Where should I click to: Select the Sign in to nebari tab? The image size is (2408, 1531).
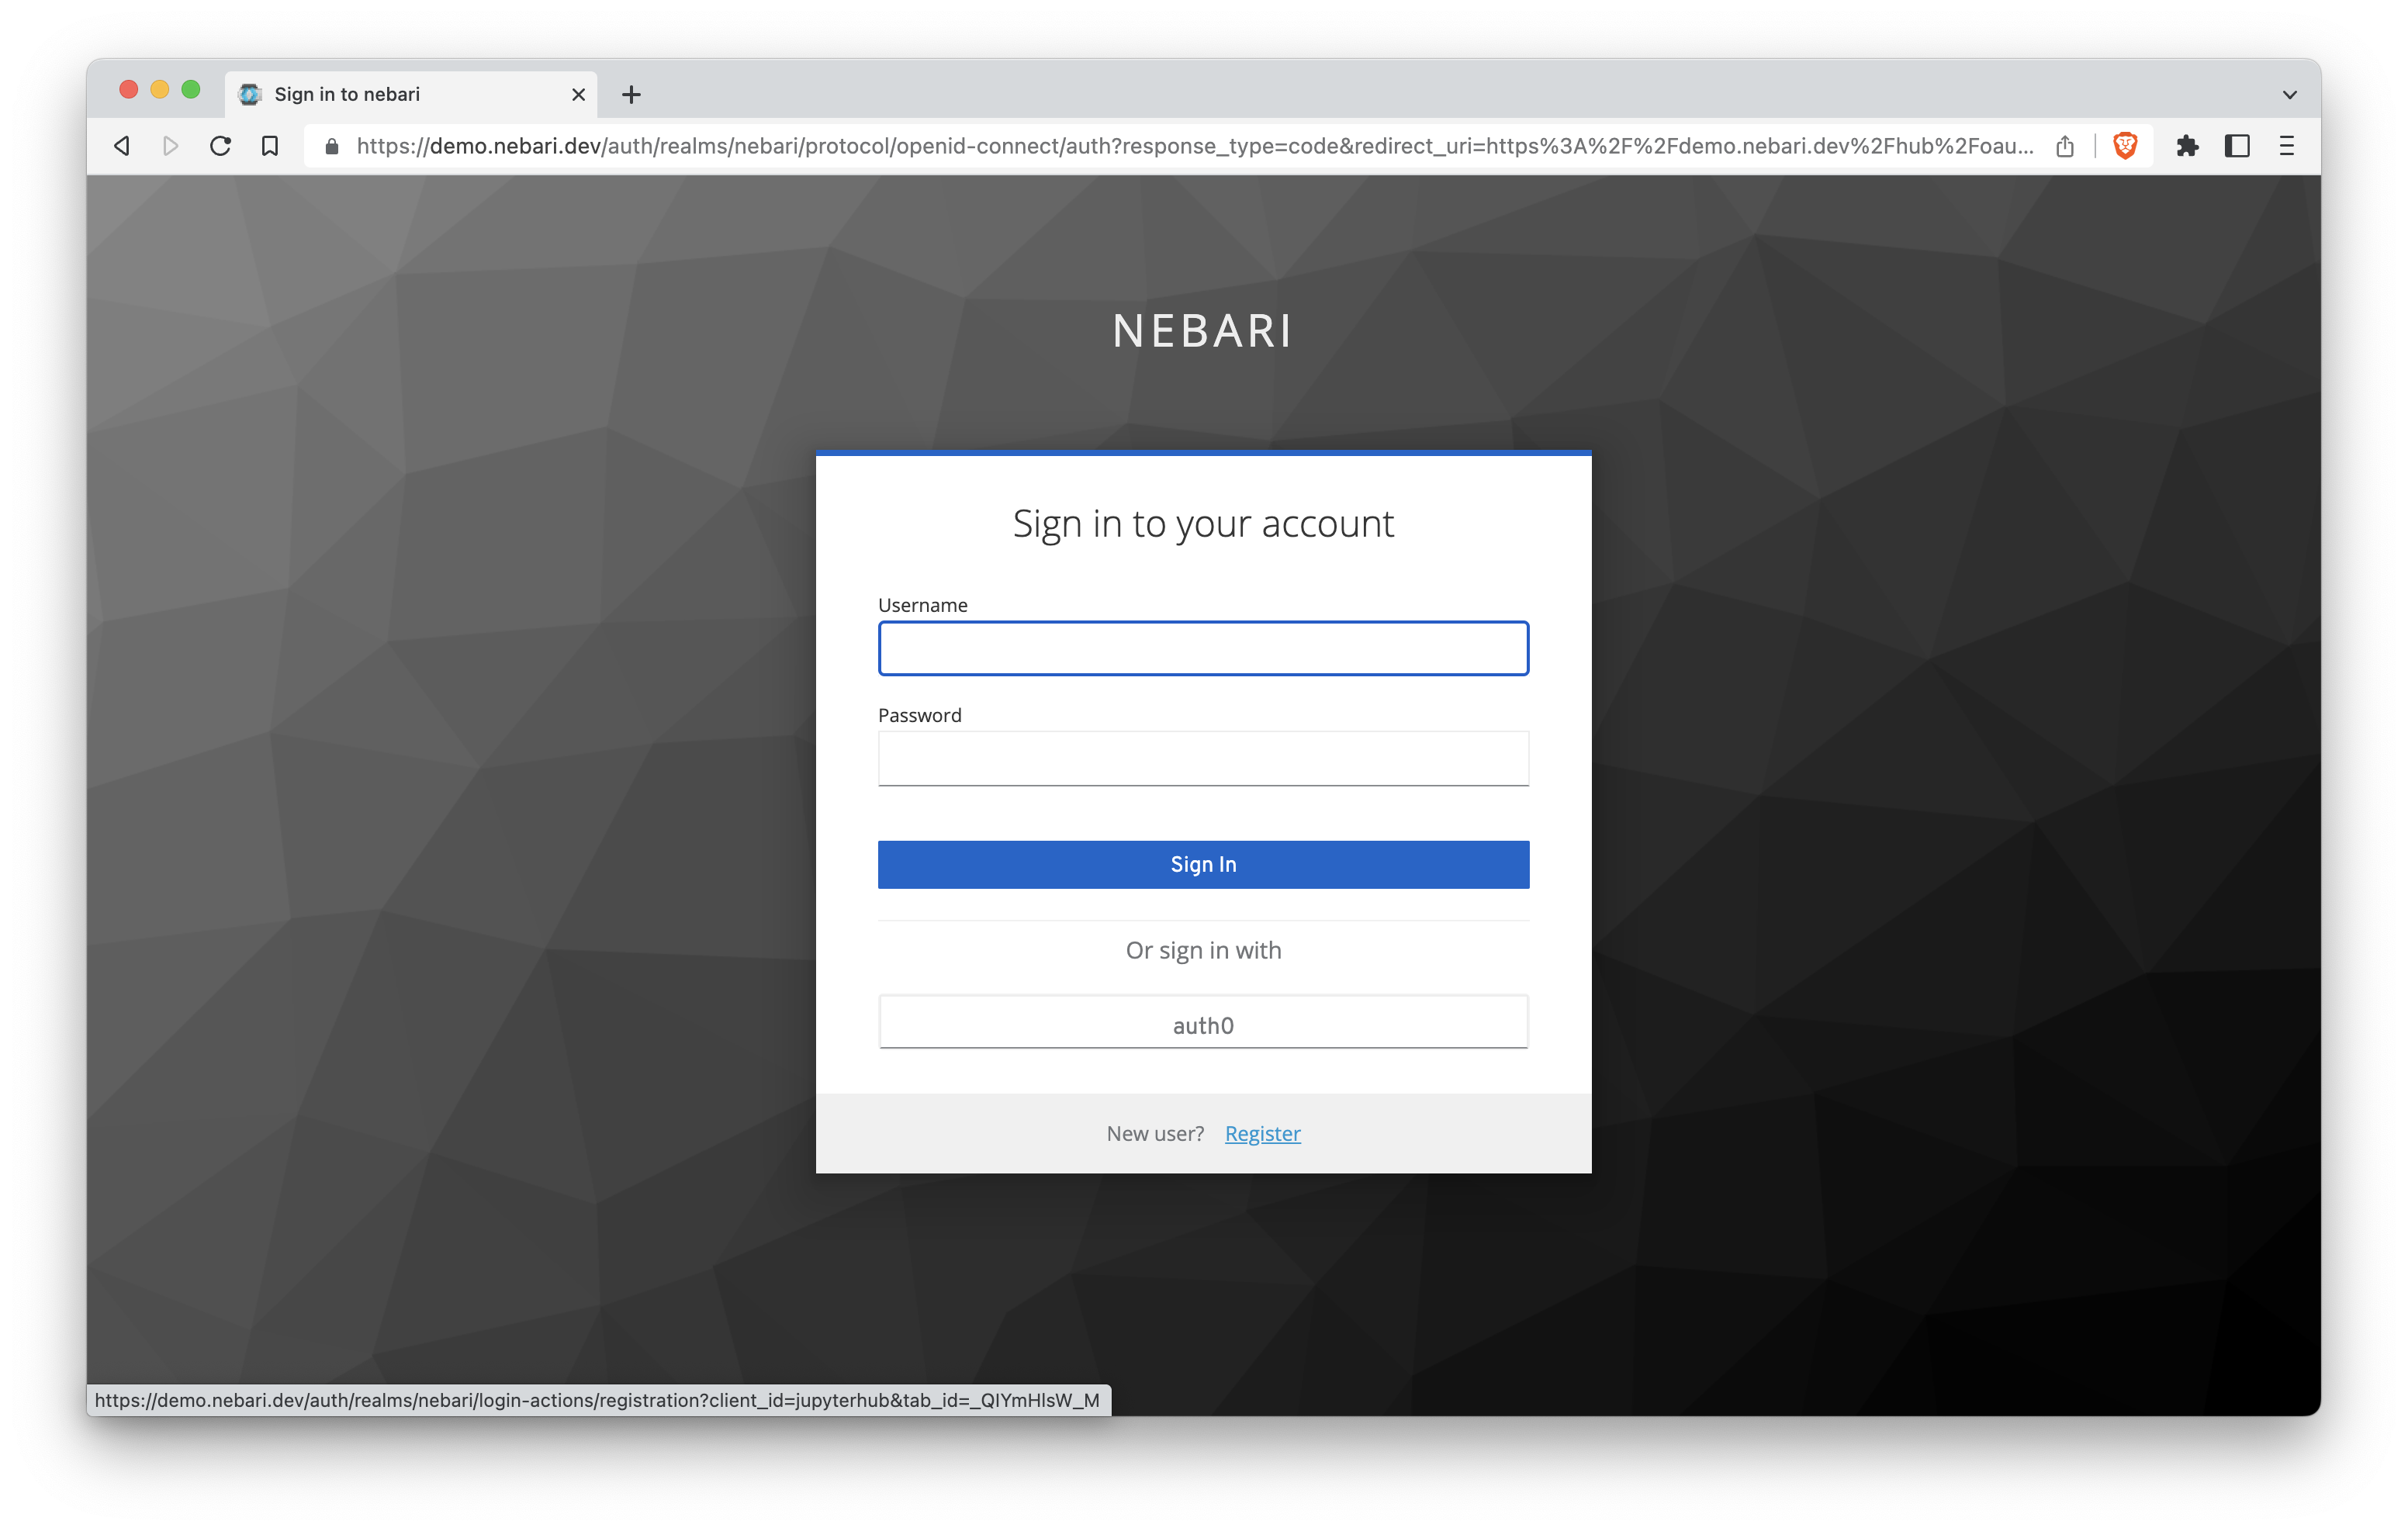pyautogui.click(x=400, y=94)
